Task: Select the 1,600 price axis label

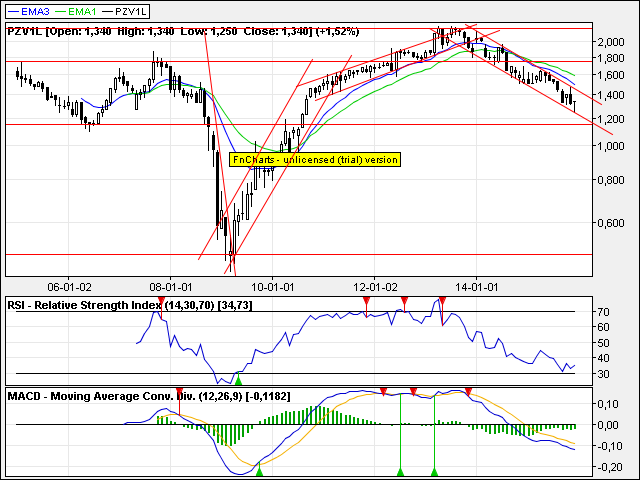Action: coord(611,75)
